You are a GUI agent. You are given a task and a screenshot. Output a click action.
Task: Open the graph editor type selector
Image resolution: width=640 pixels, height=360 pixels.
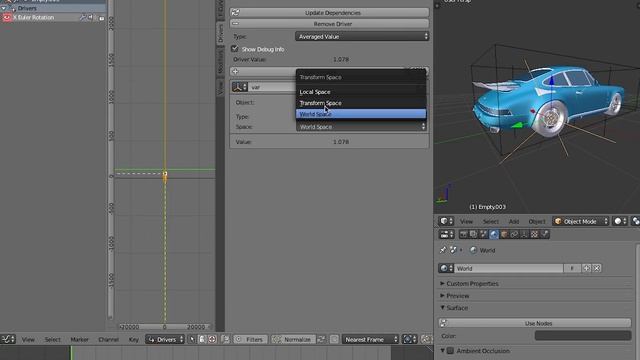click(x=8, y=339)
